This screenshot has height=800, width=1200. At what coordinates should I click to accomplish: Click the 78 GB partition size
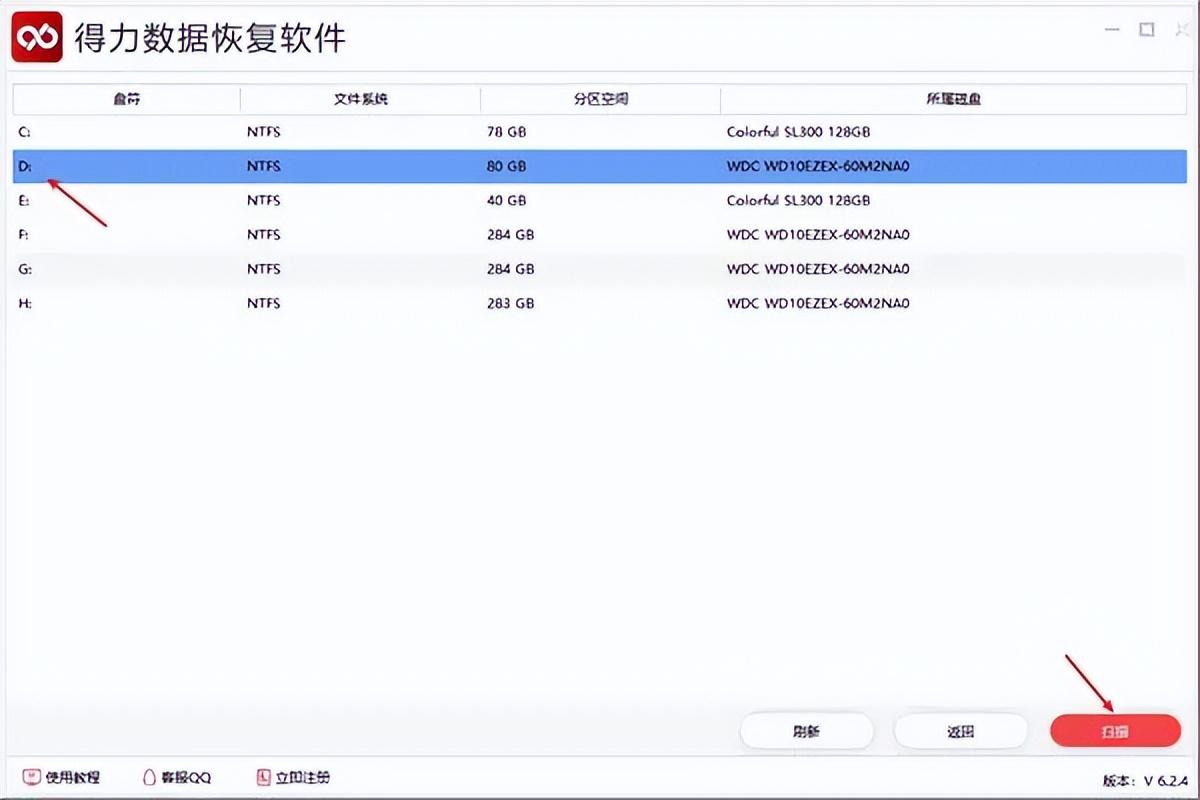tap(506, 132)
